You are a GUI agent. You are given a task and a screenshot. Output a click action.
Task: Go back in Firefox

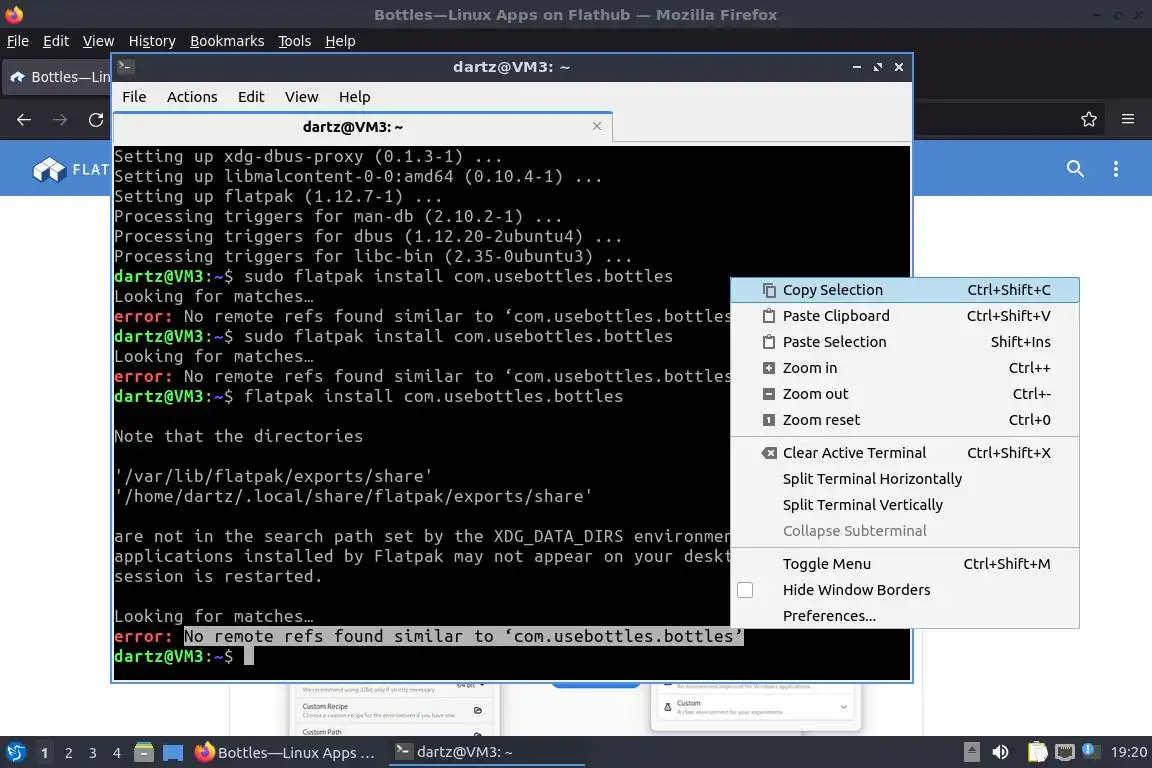[24, 120]
